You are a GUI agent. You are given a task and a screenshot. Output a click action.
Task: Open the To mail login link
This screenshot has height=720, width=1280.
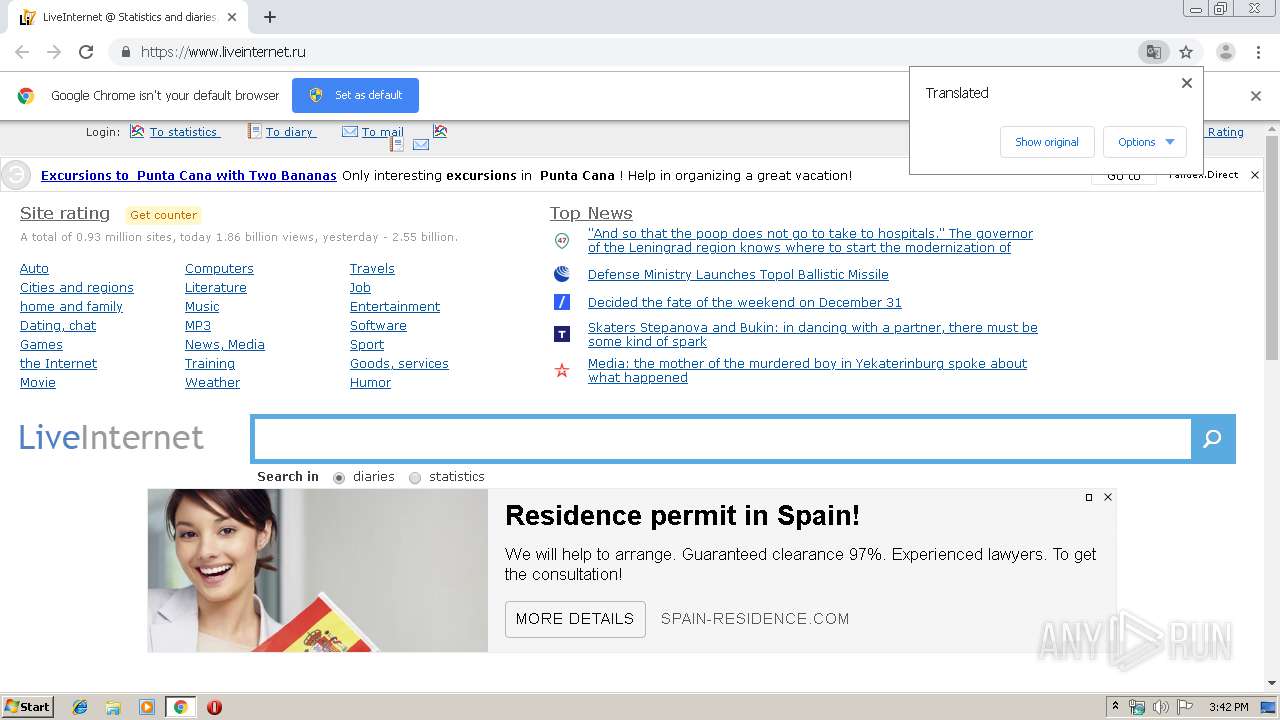pyautogui.click(x=383, y=132)
